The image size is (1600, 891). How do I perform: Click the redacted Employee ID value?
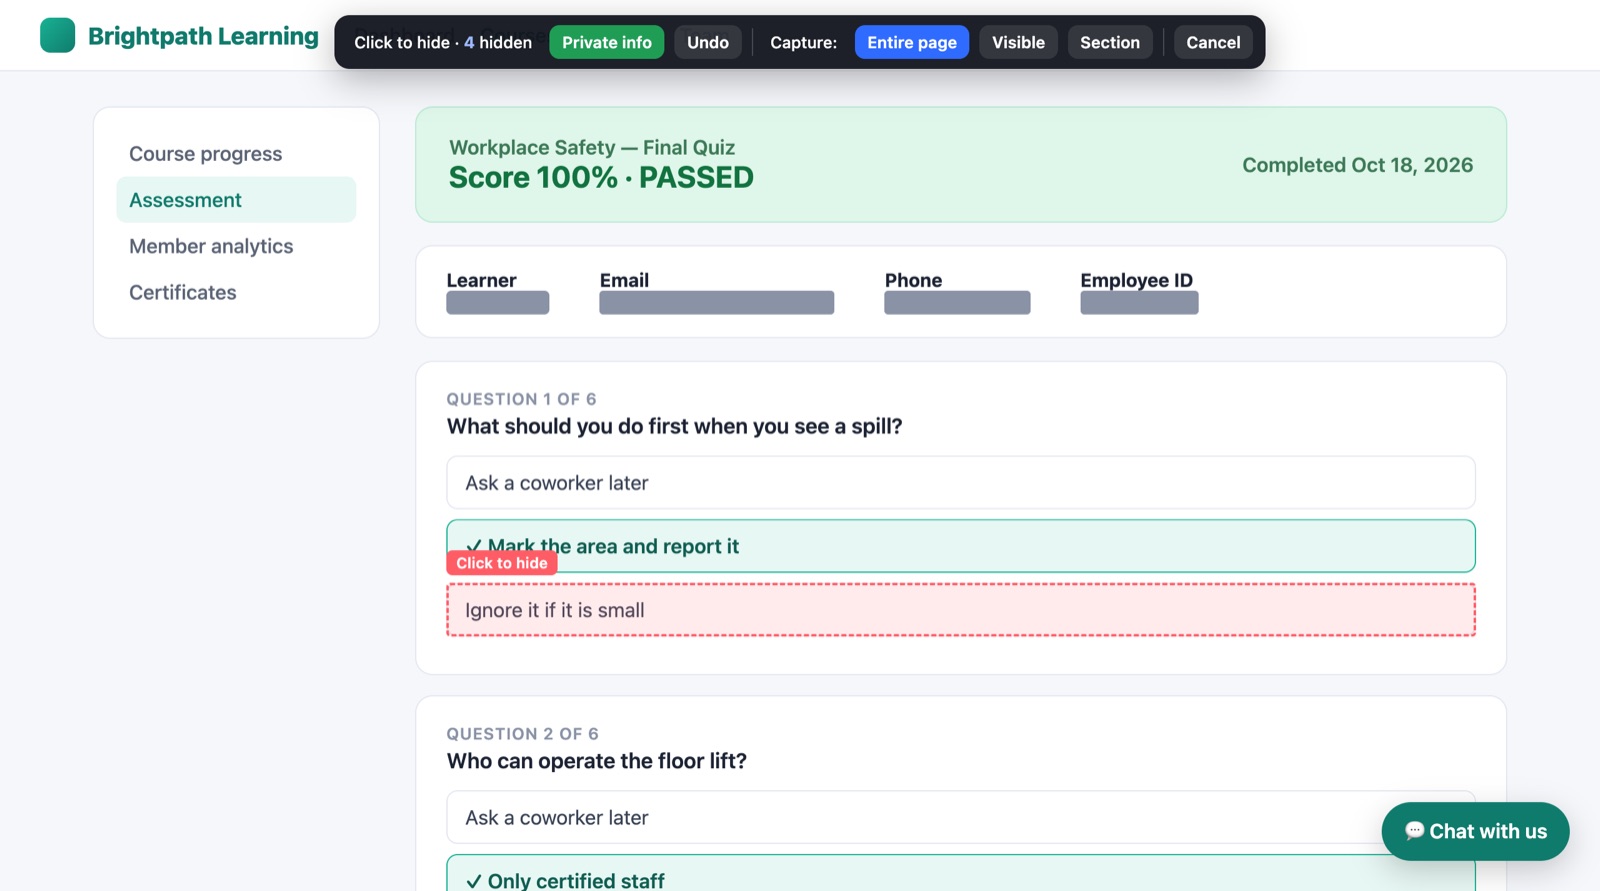click(1139, 303)
